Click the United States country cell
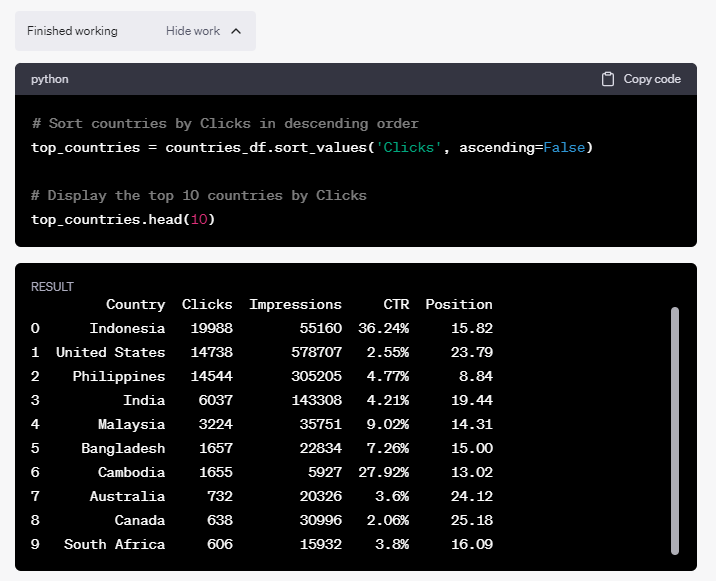The width and height of the screenshot is (716, 581). tap(111, 352)
